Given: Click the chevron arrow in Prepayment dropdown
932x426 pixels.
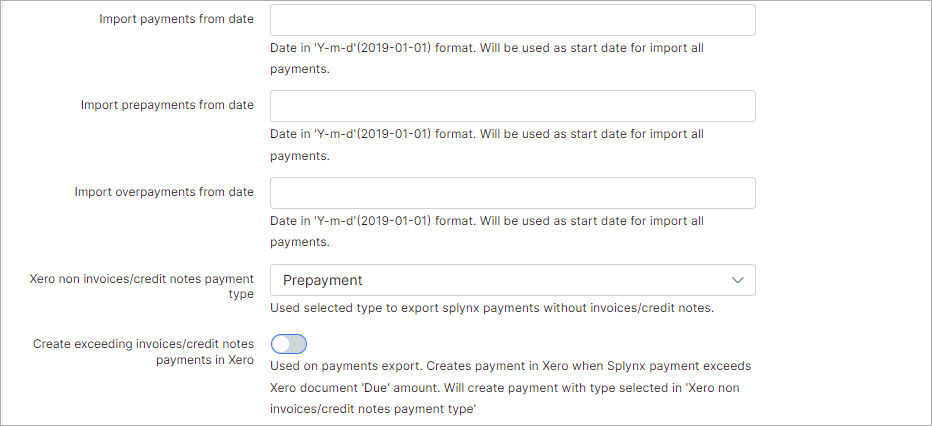Looking at the screenshot, I should (738, 280).
